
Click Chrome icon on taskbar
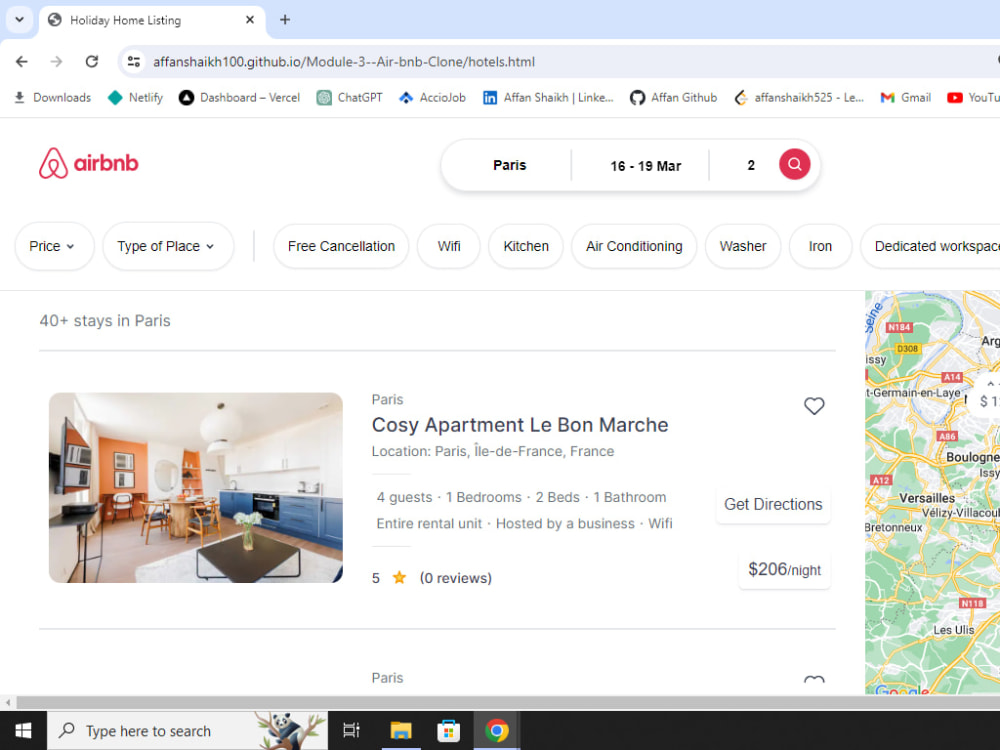pos(497,730)
